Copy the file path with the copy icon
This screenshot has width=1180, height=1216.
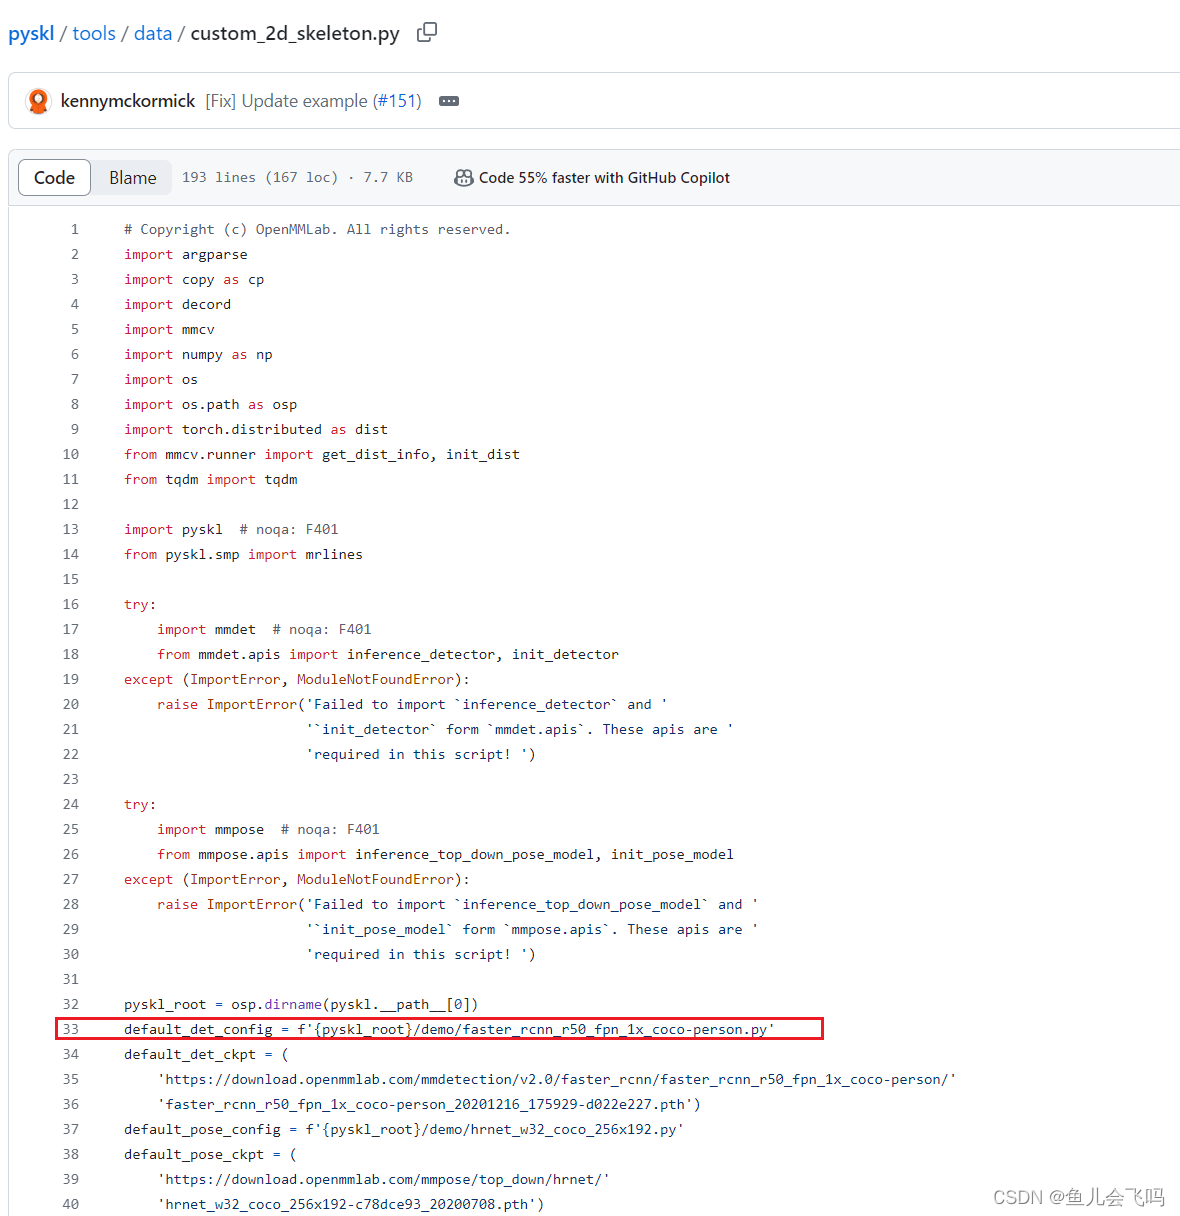click(427, 32)
